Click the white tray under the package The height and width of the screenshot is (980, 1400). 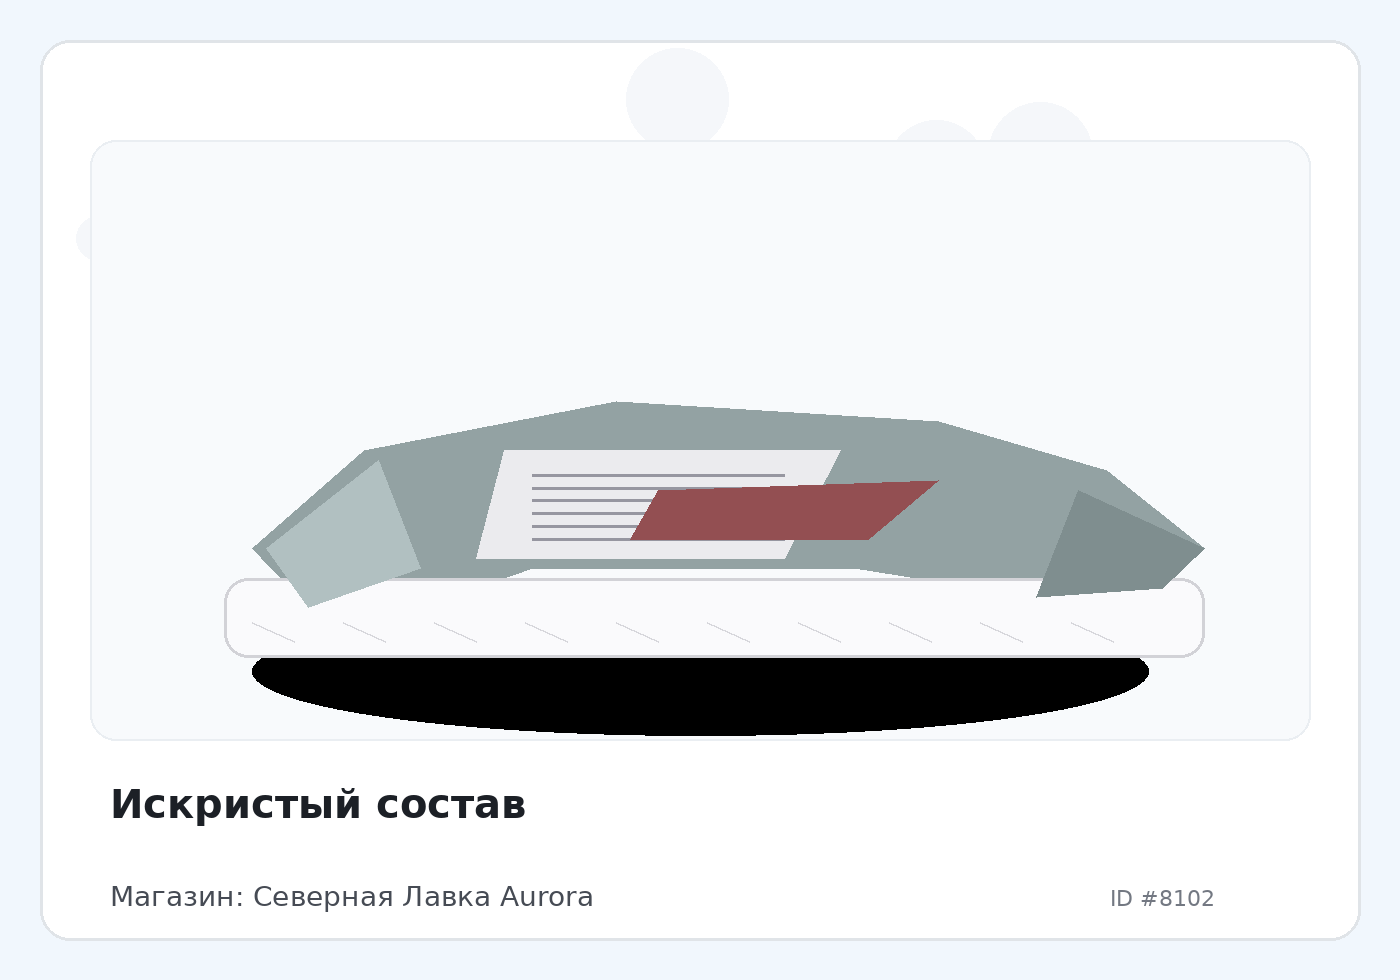(714, 618)
